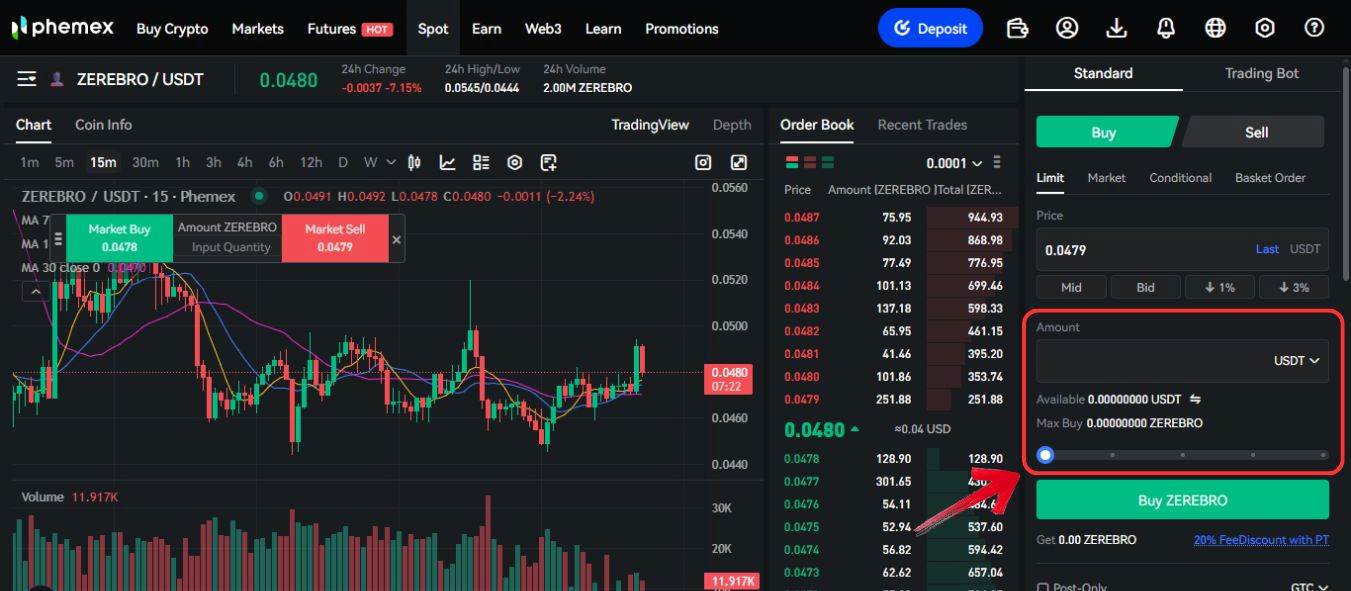Take a chart snapshot with camera icon

[704, 162]
